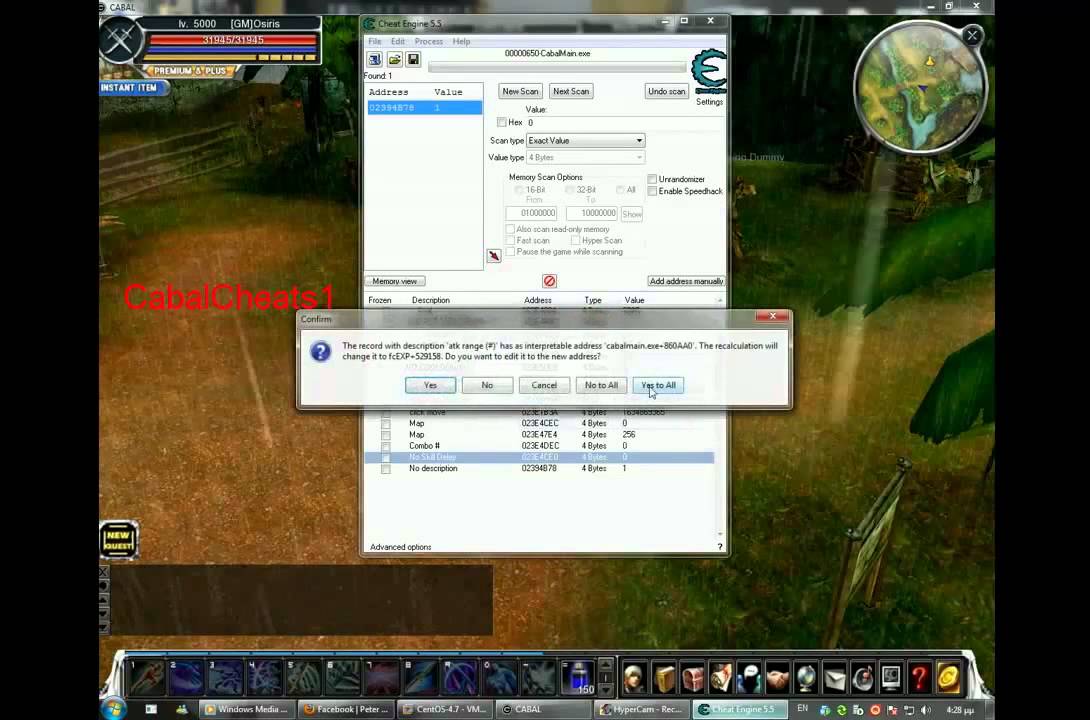Use skill slot 1 on the hotbar

click(146, 677)
